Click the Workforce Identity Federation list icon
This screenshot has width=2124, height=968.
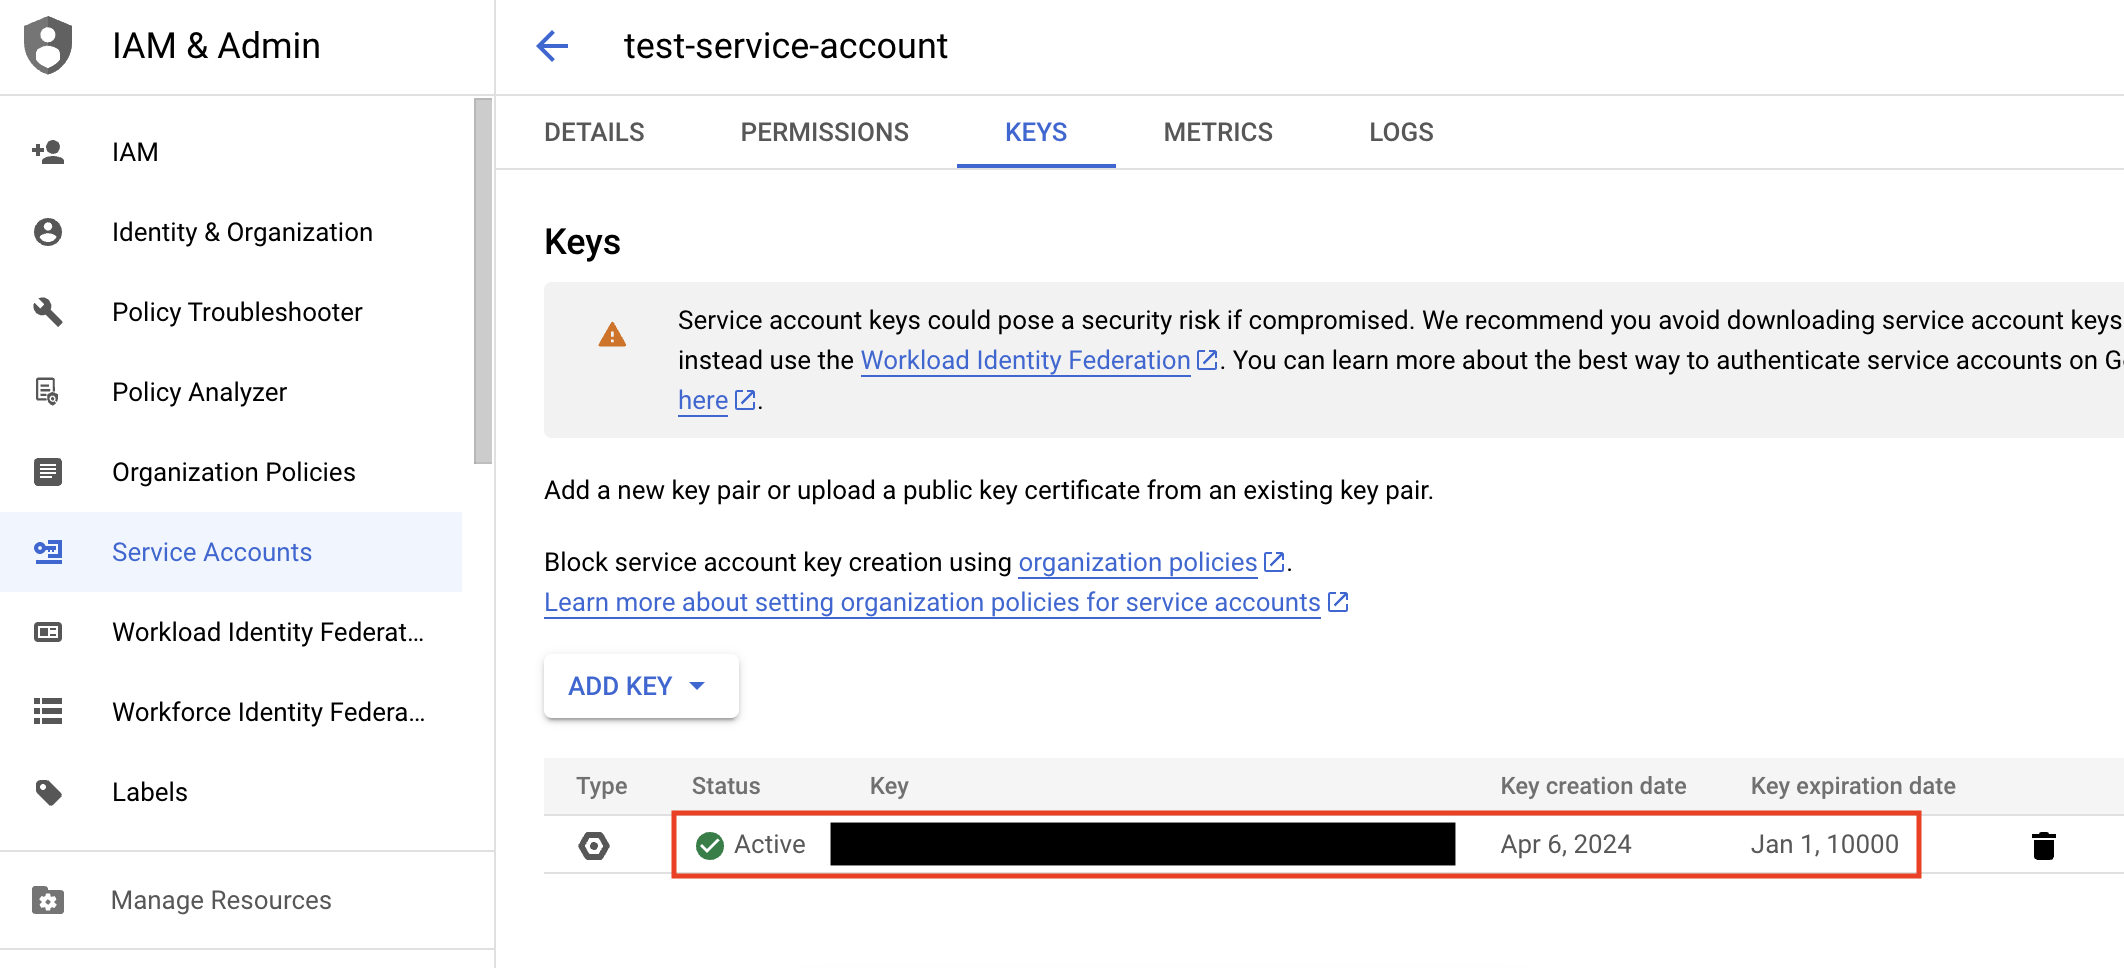click(x=48, y=711)
